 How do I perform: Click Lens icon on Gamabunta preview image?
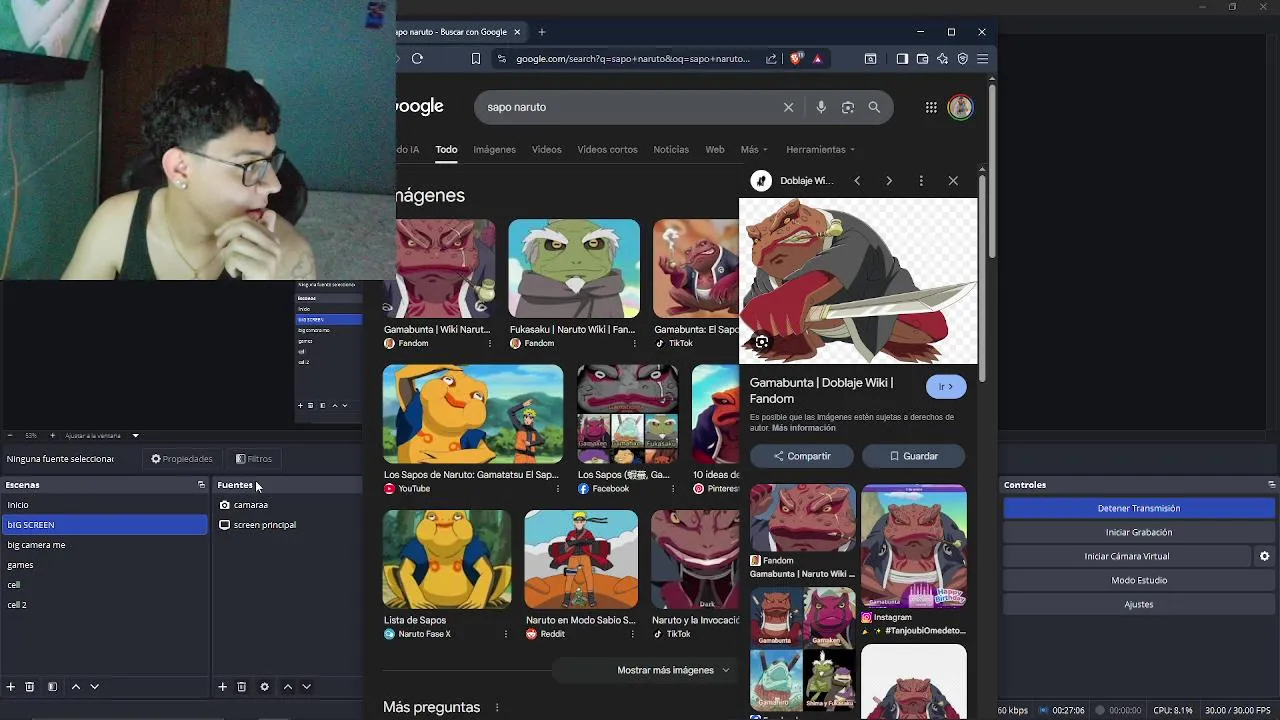(x=762, y=342)
